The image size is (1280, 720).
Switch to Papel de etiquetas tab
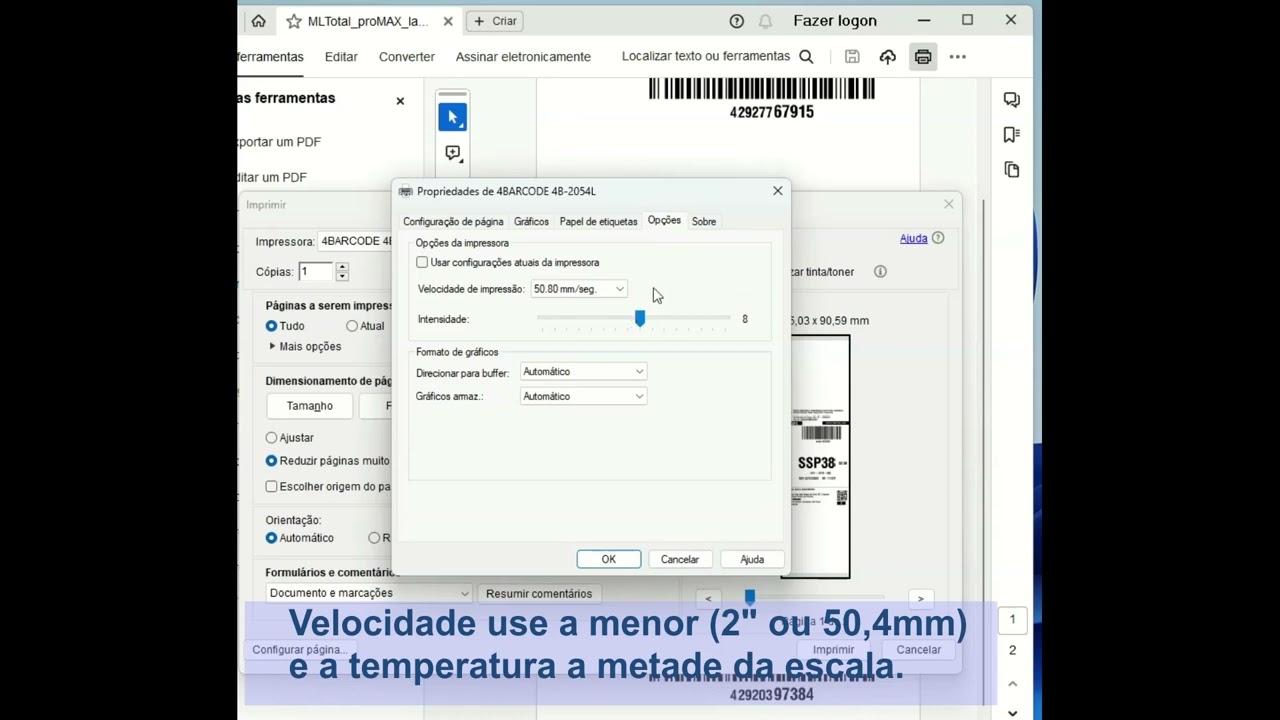pyautogui.click(x=598, y=222)
